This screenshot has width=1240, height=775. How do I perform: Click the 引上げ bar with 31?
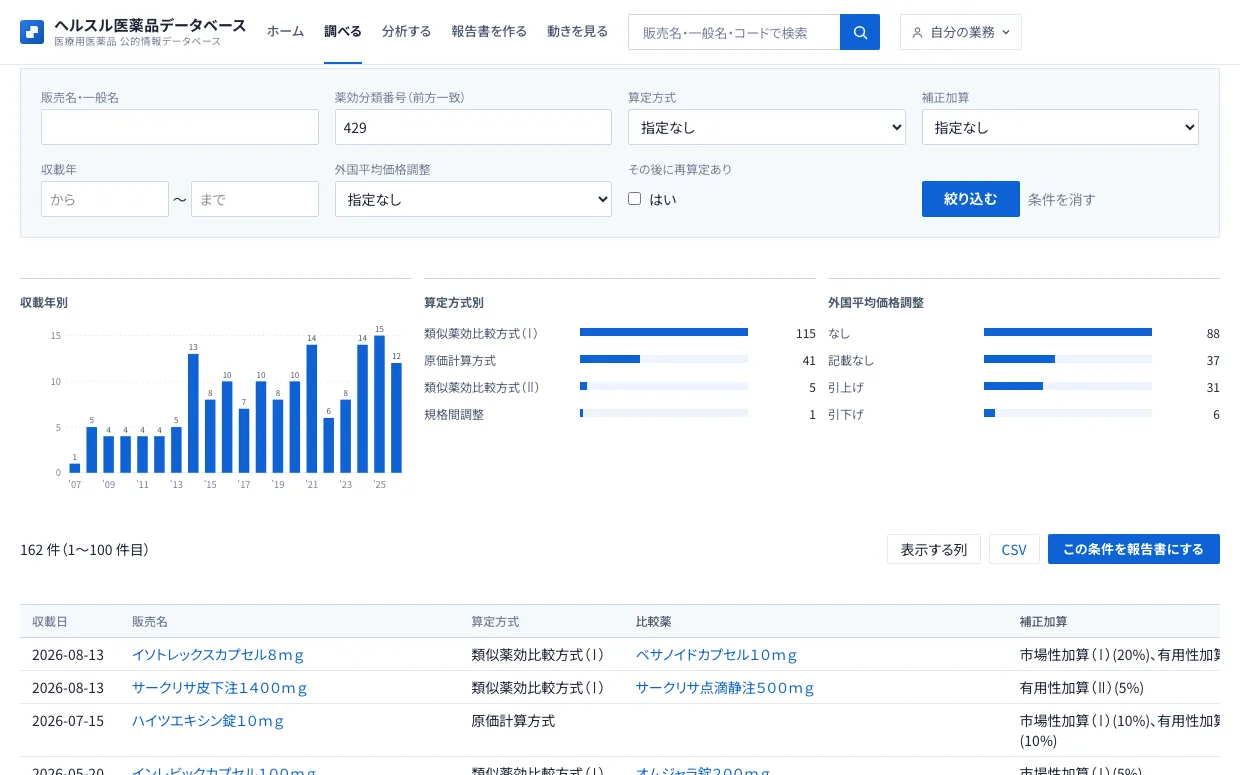click(x=1013, y=386)
